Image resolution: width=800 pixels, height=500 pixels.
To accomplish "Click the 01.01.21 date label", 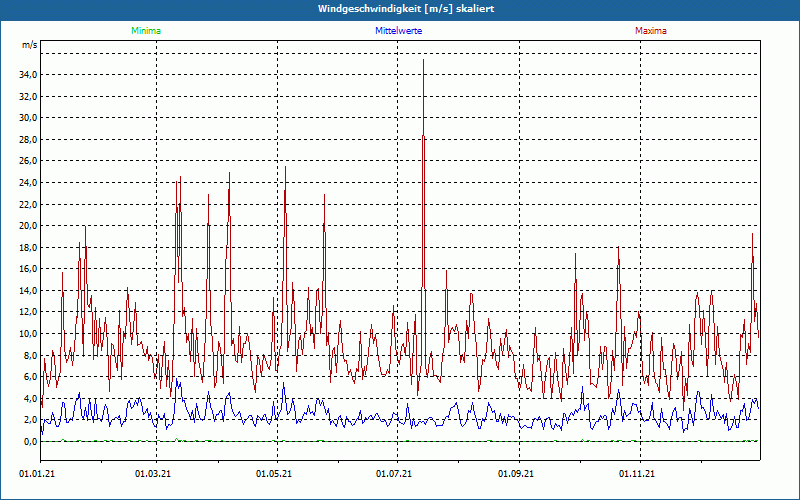I will pyautogui.click(x=37, y=474).
